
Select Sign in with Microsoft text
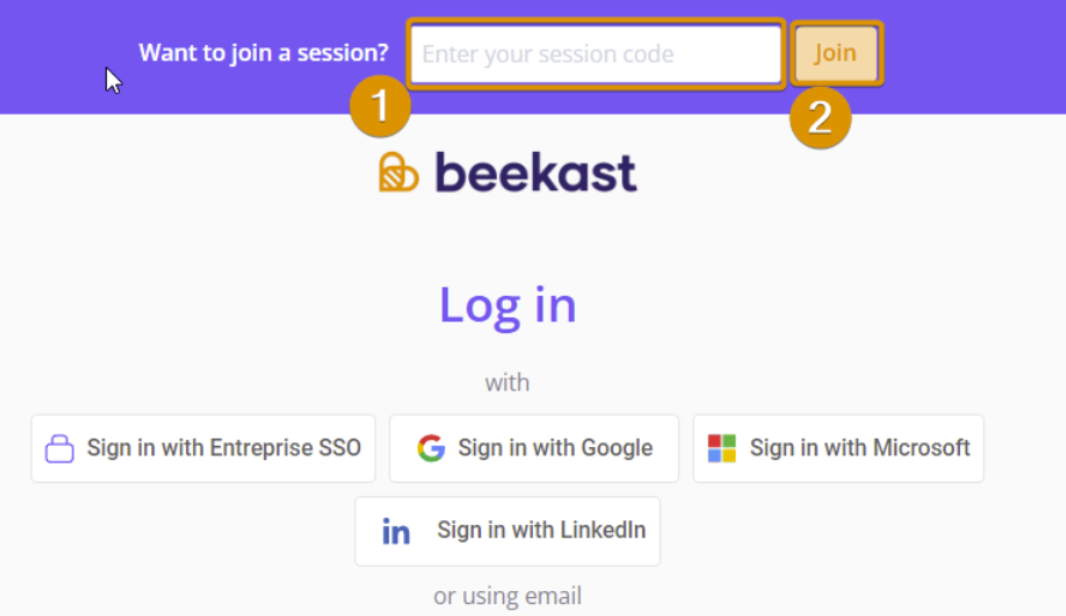860,448
